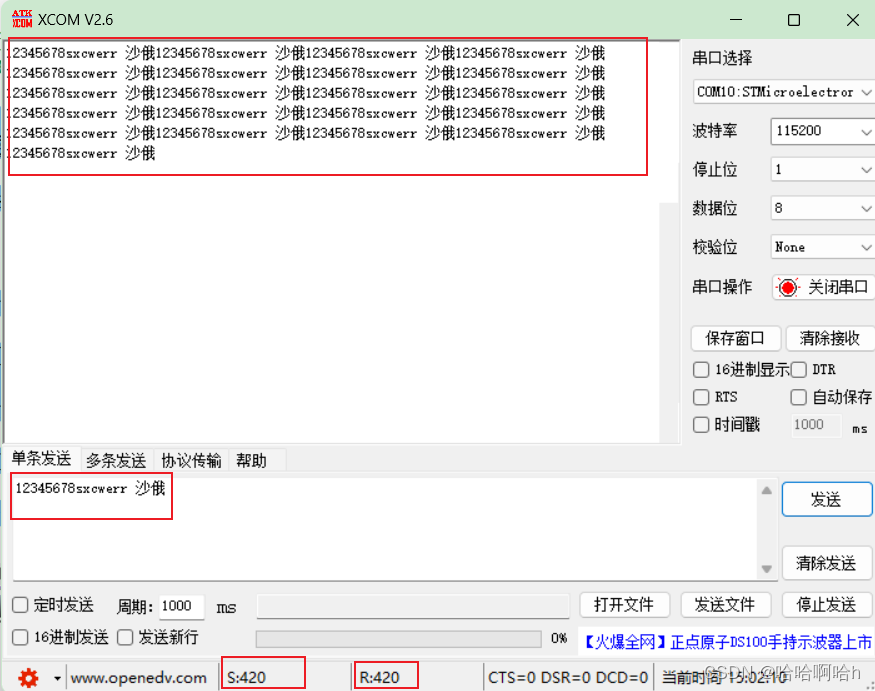This screenshot has width=875, height=691.
Task: Click the 周期 period input field
Action: click(x=178, y=606)
